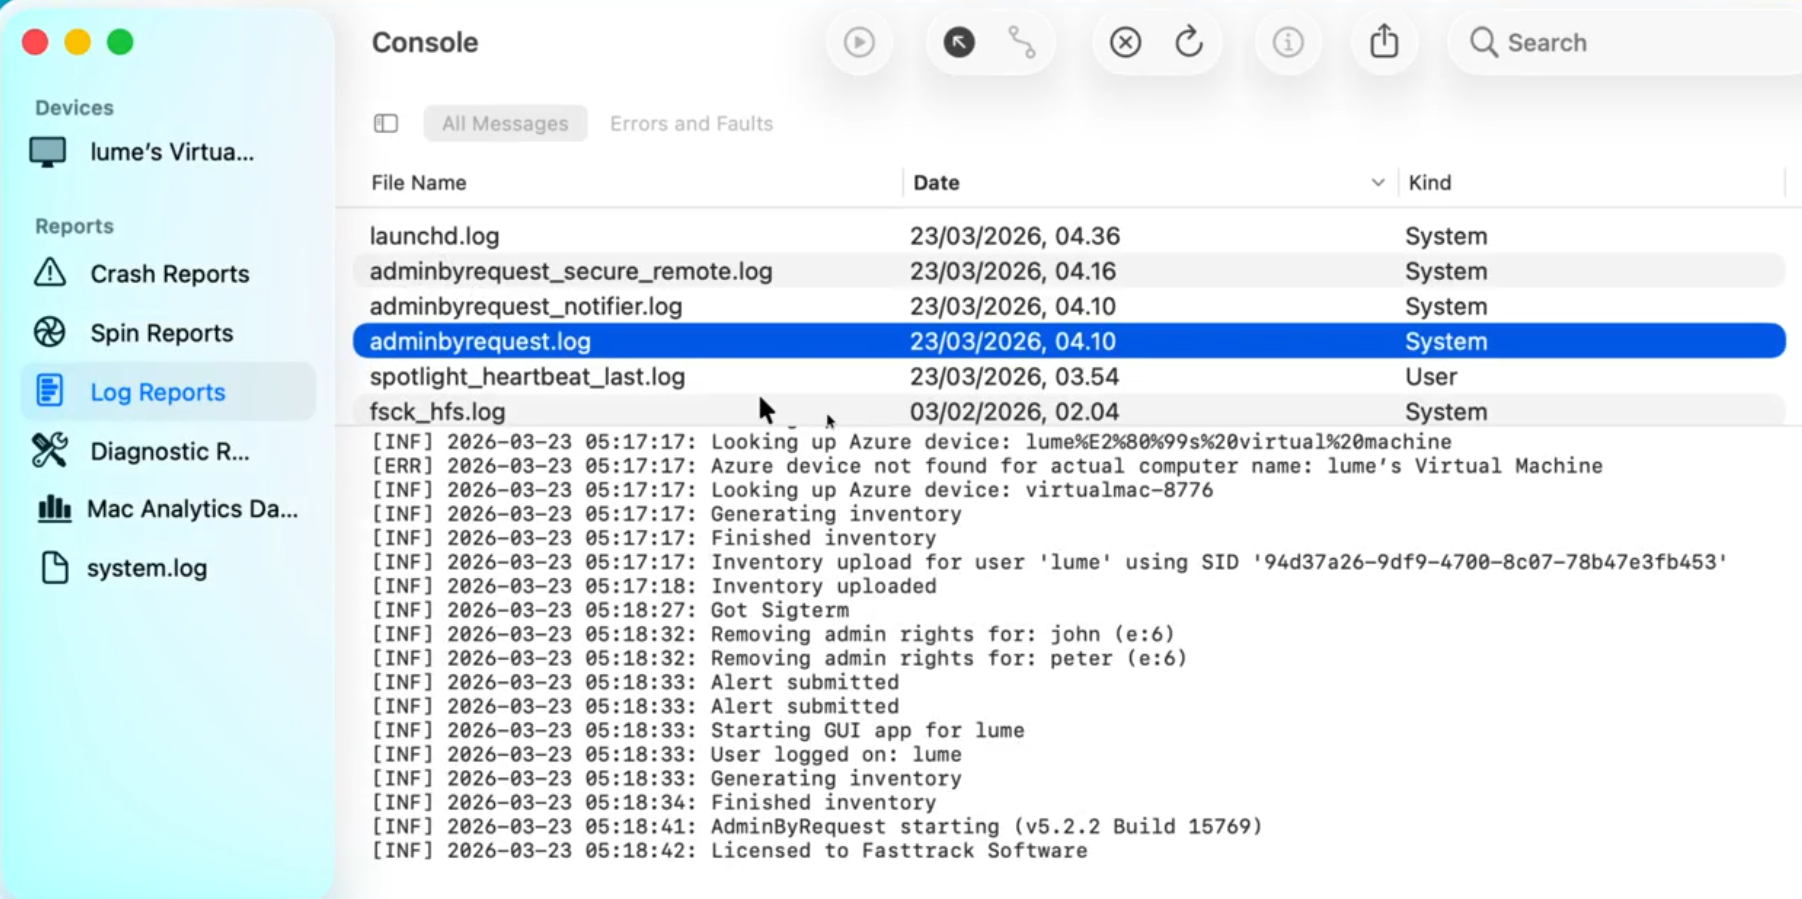This screenshot has height=899, width=1802.
Task: Open Crash Reports in the sidebar
Action: 168,274
